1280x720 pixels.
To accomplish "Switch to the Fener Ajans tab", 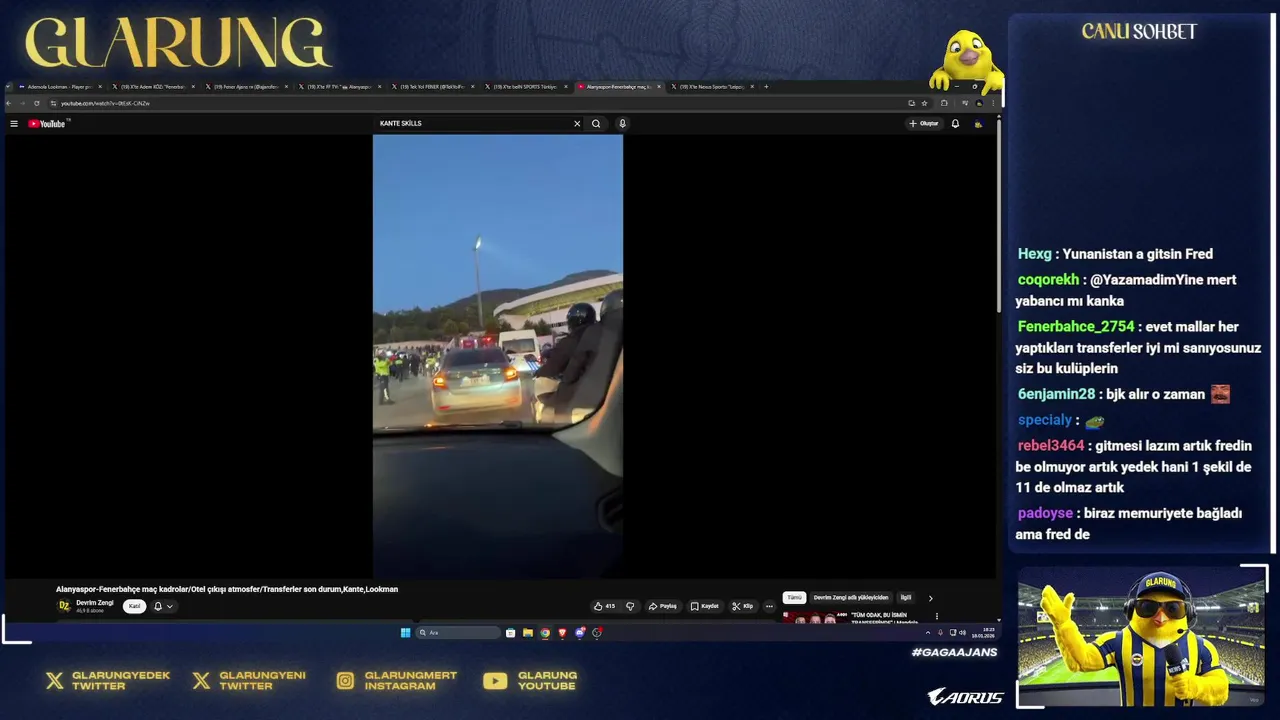I will pos(245,87).
